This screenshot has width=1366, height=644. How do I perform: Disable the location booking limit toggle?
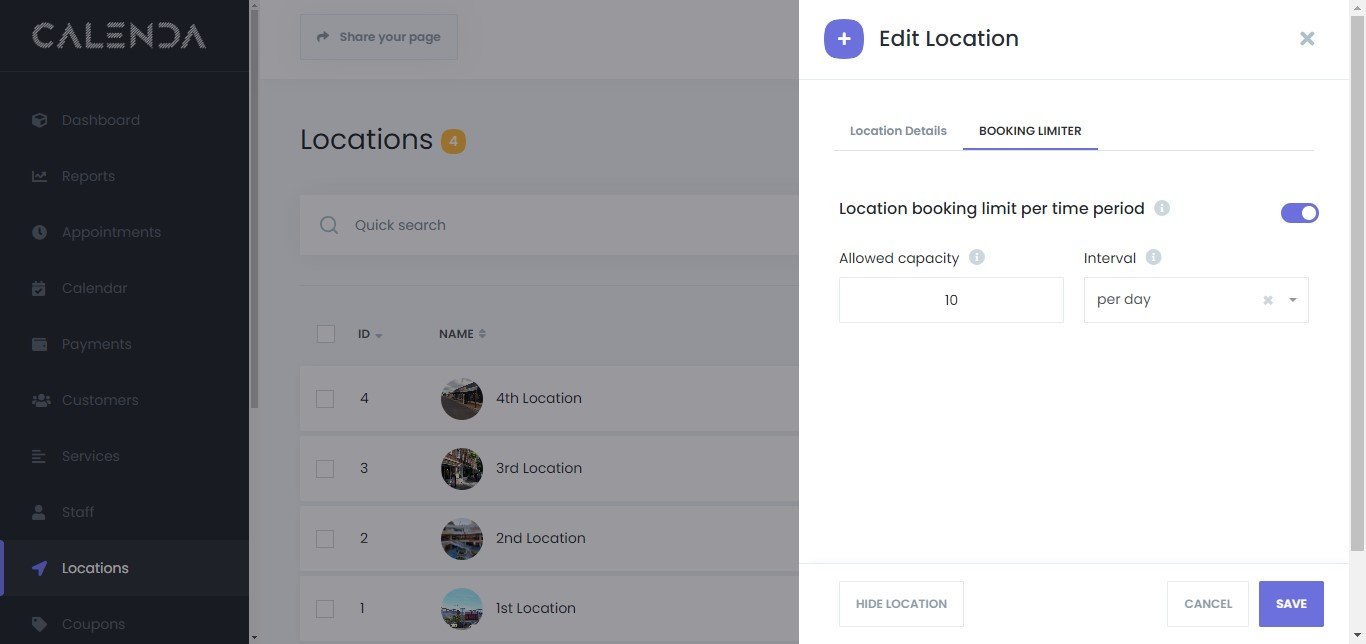pos(1299,213)
